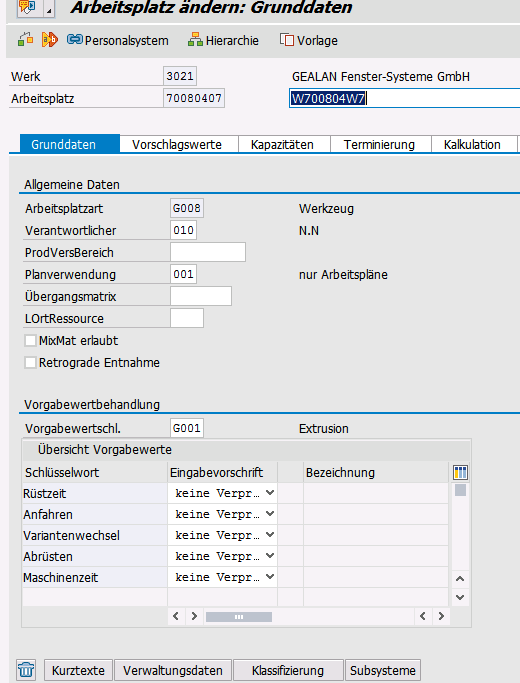520x683 pixels.
Task: Click the title bar menu icon
Action: click(27, 7)
